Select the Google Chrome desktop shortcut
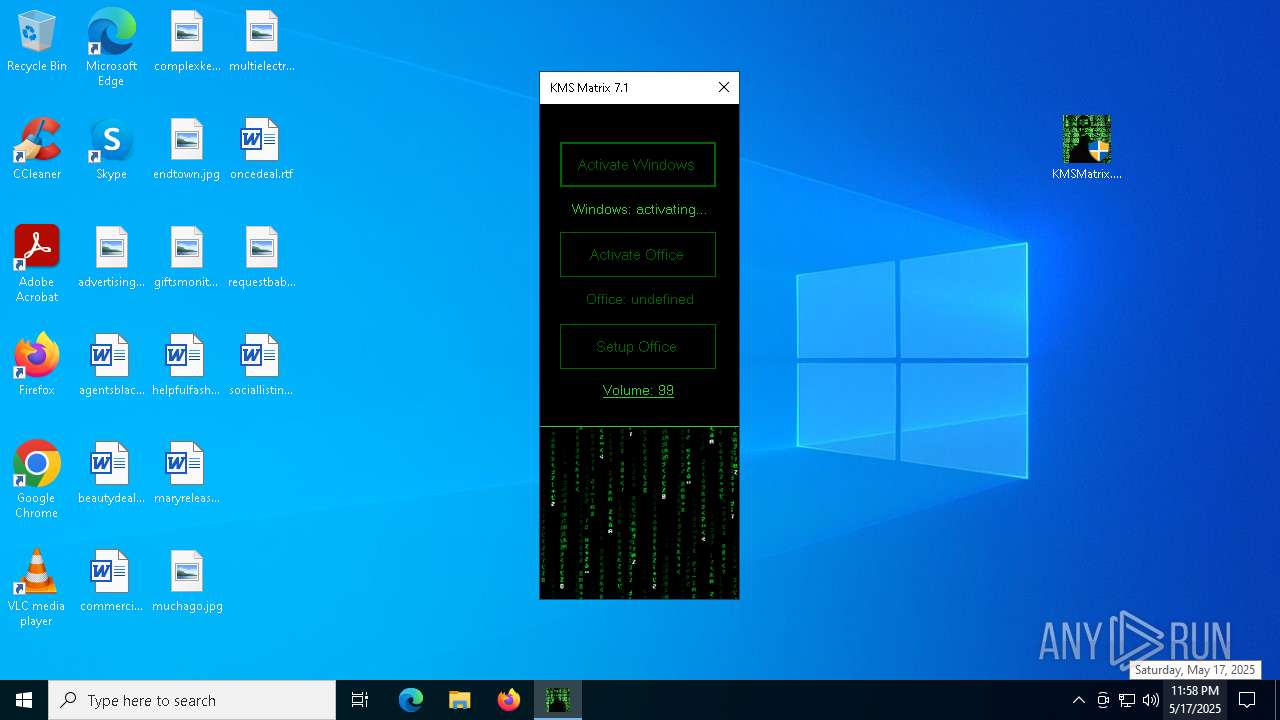 [x=37, y=480]
